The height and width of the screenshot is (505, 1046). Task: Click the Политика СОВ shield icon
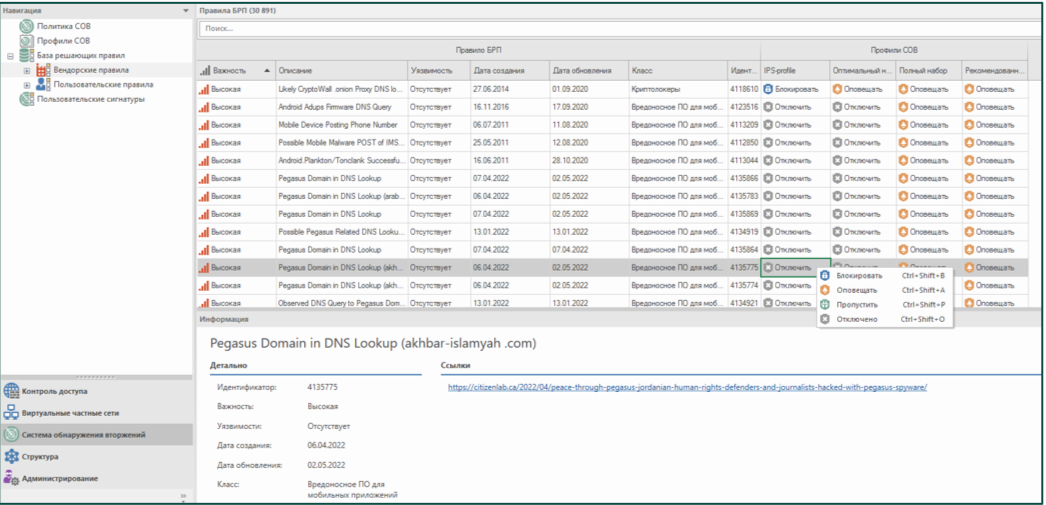(27, 26)
